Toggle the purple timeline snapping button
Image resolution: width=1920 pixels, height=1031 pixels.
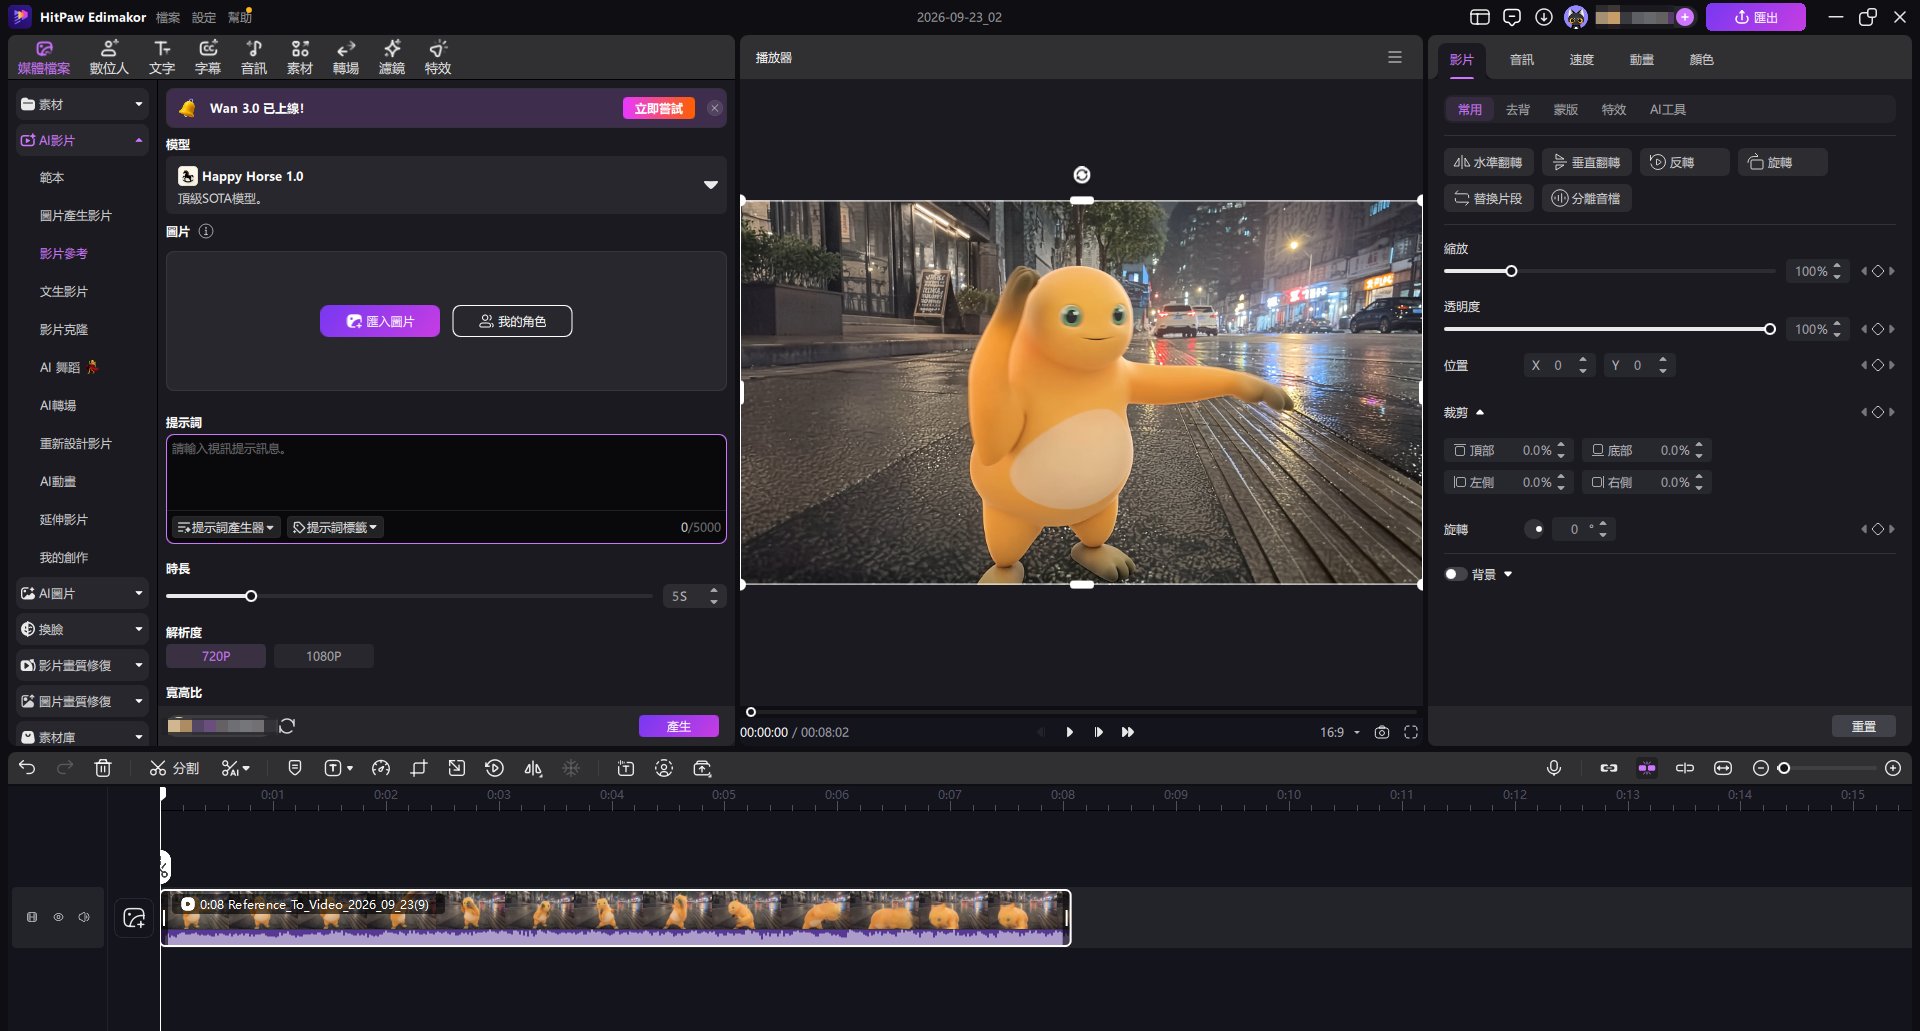[x=1647, y=768]
